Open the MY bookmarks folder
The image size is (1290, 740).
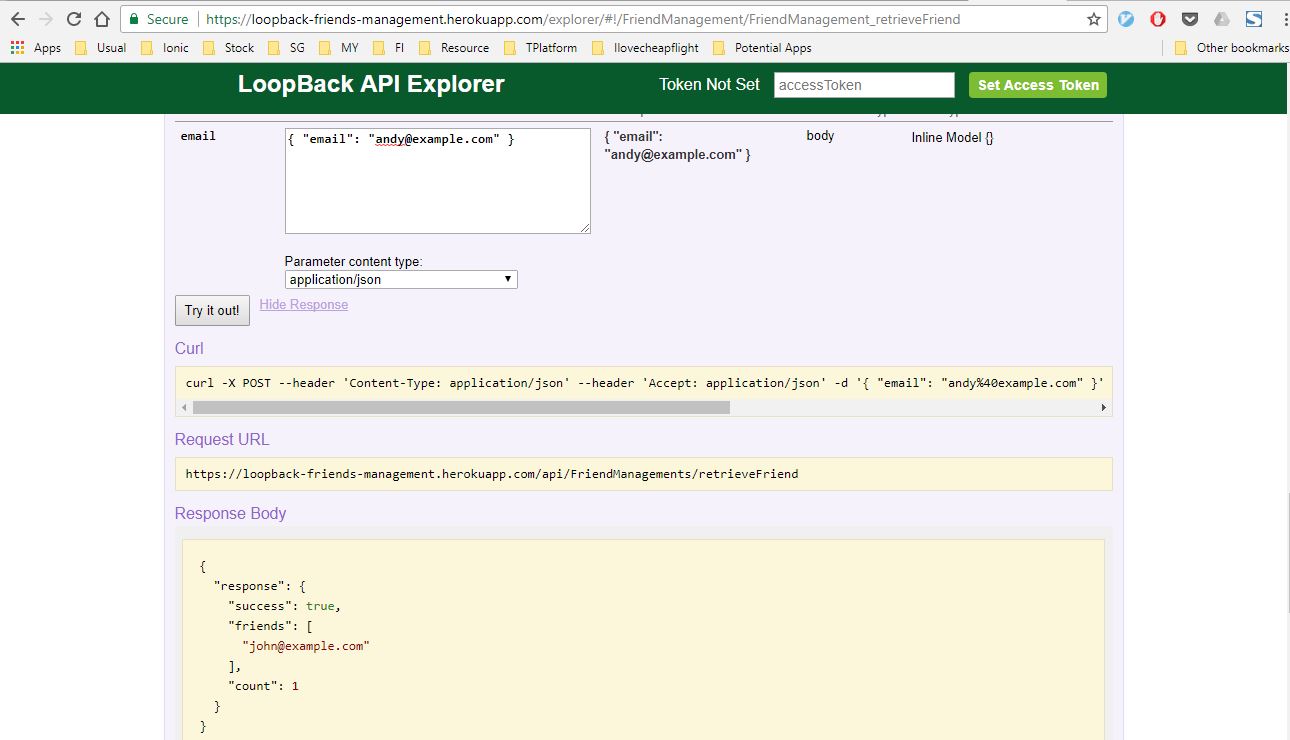pos(338,48)
